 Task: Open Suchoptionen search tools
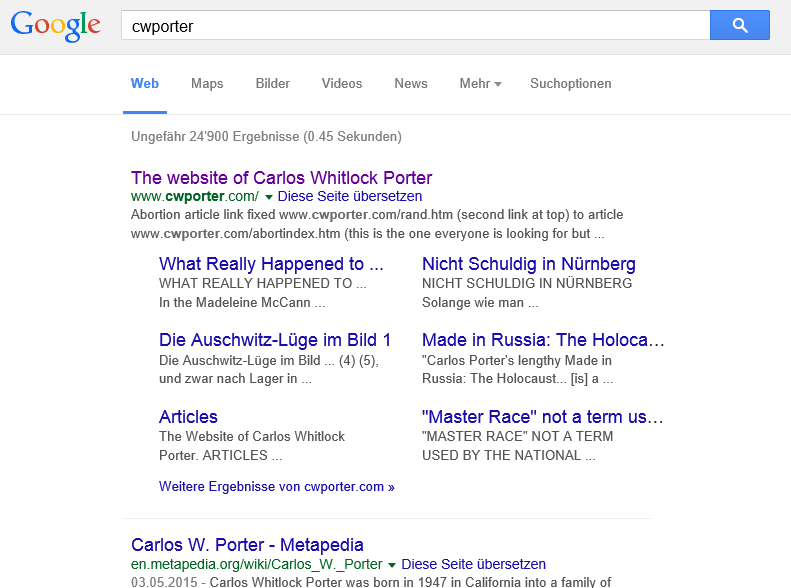(x=570, y=84)
